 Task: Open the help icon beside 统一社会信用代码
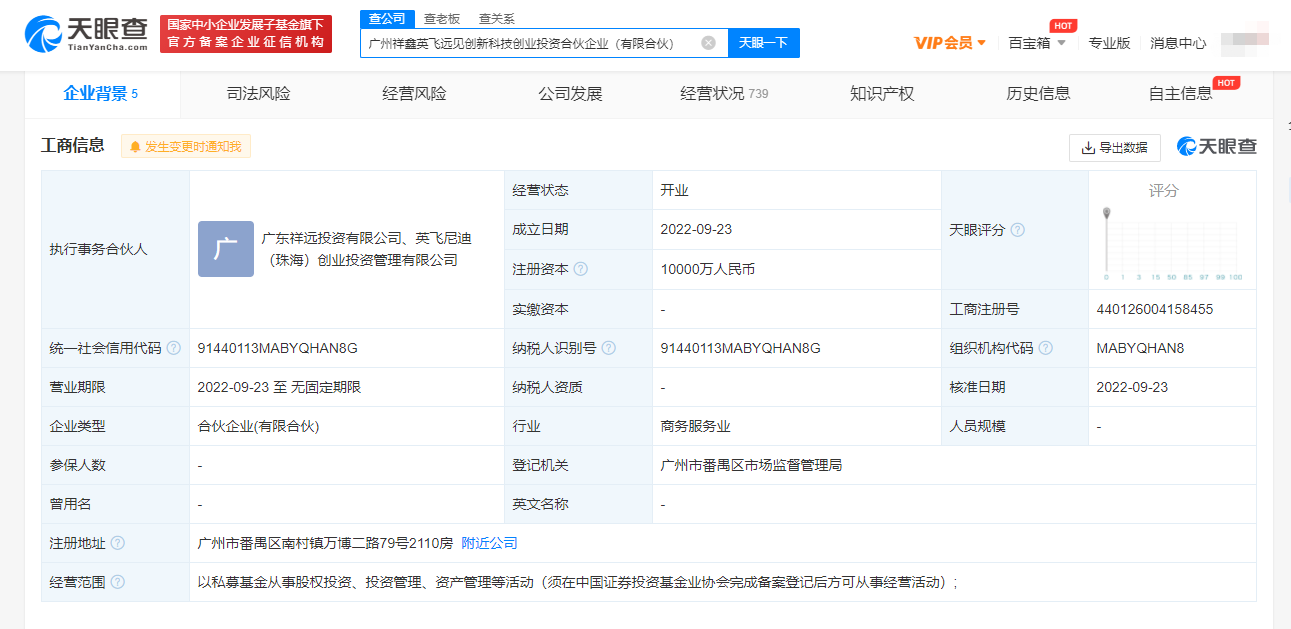tap(175, 347)
